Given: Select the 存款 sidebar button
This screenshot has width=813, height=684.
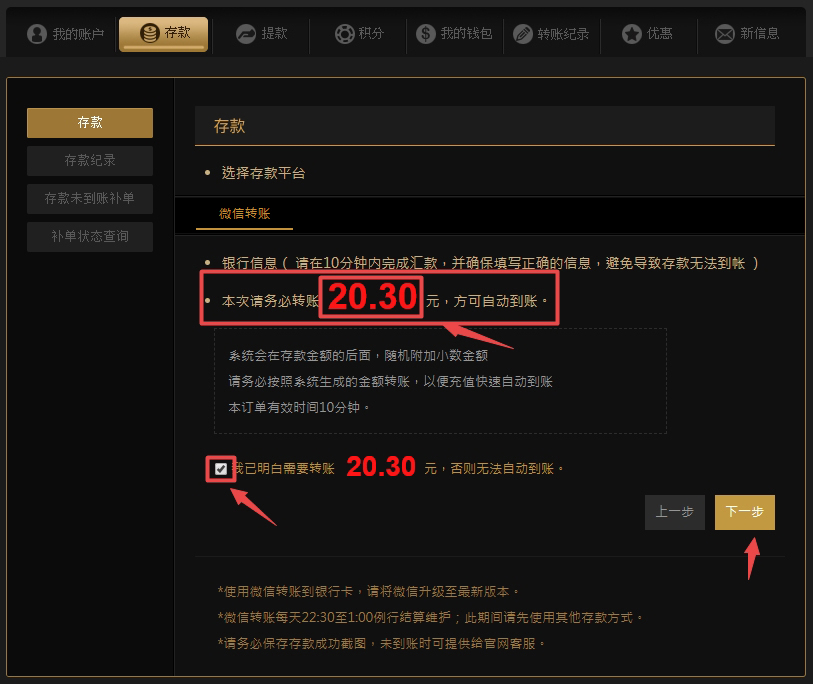Looking at the screenshot, I should point(90,123).
